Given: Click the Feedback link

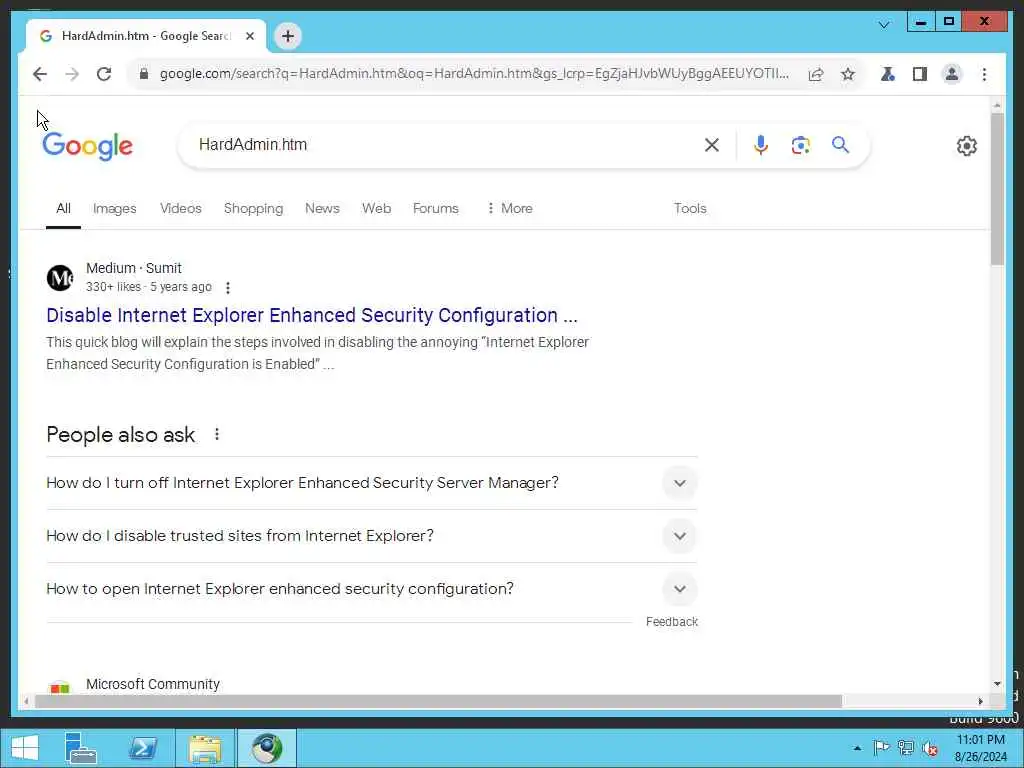Looking at the screenshot, I should [671, 622].
